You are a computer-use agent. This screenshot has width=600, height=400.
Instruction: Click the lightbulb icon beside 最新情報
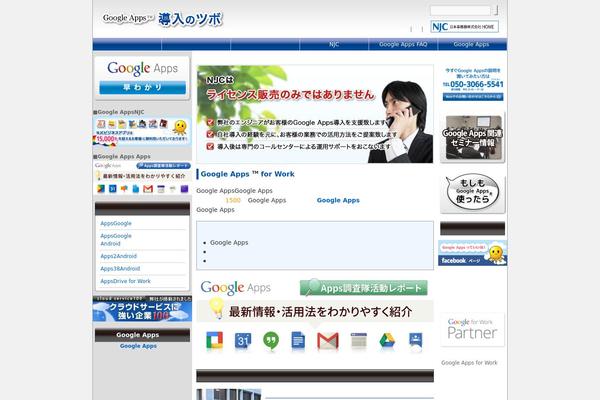(x=216, y=309)
